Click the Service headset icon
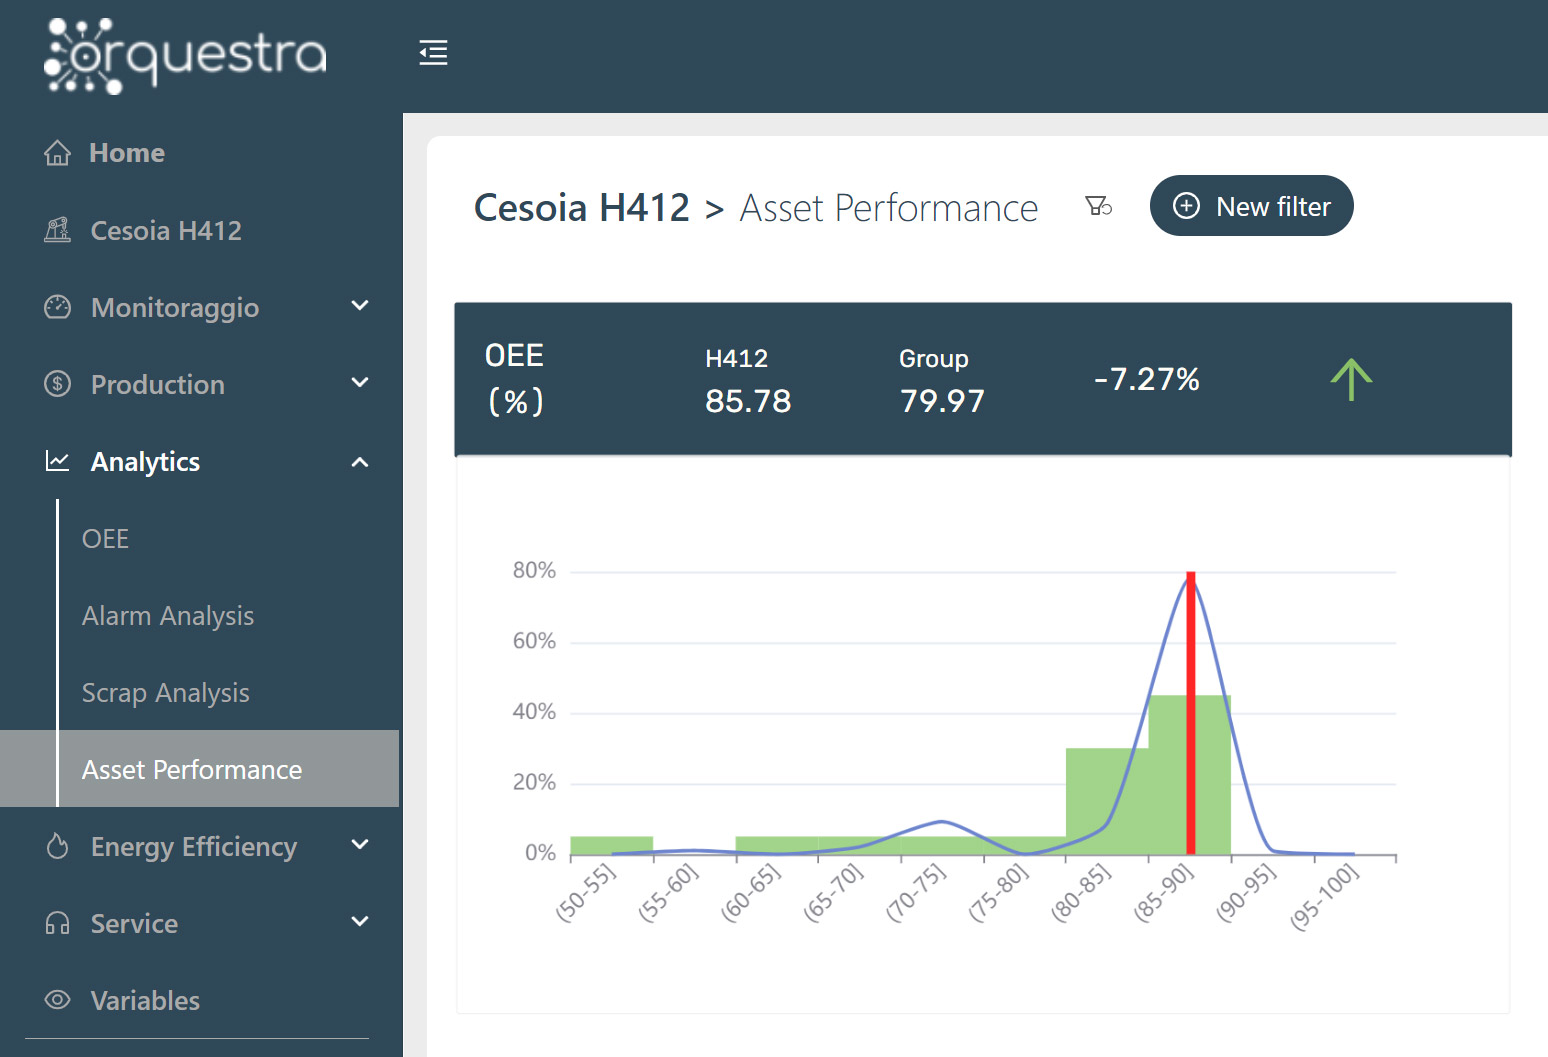1548x1057 pixels. pos(58,923)
